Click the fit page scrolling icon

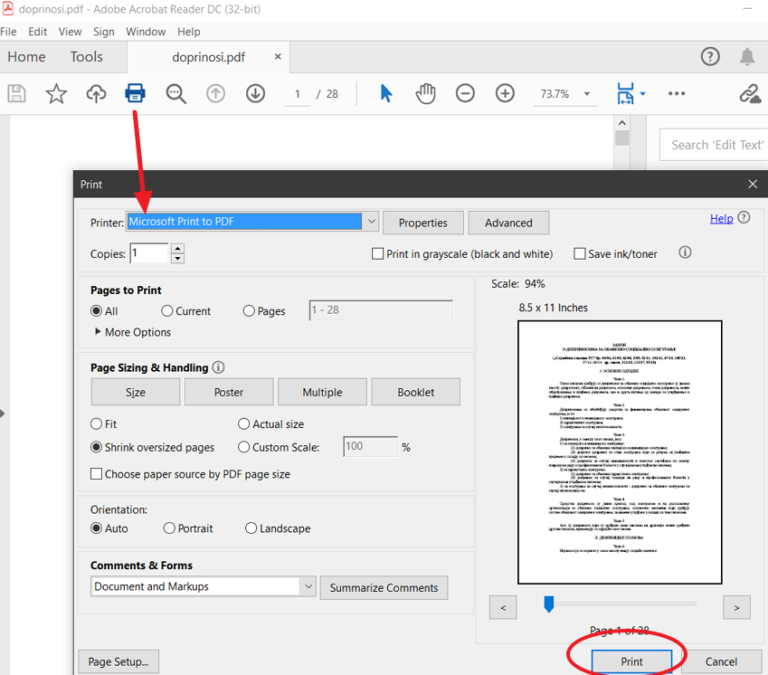click(x=625, y=93)
